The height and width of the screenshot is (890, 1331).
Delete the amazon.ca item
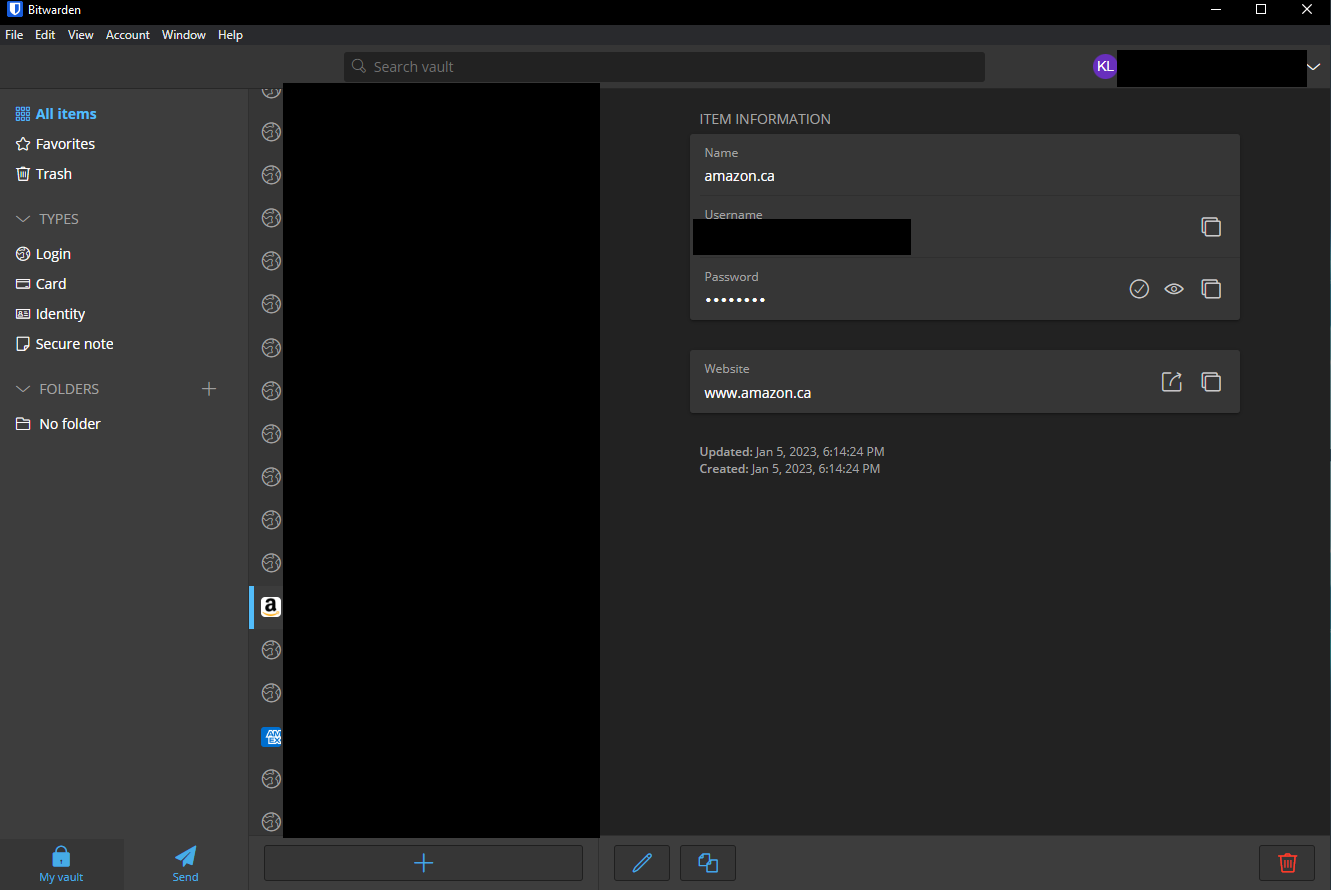pyautogui.click(x=1287, y=862)
